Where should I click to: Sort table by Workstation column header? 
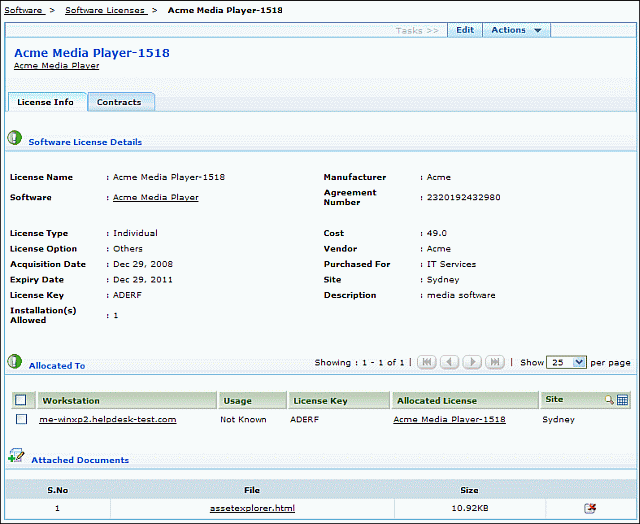click(x=71, y=400)
